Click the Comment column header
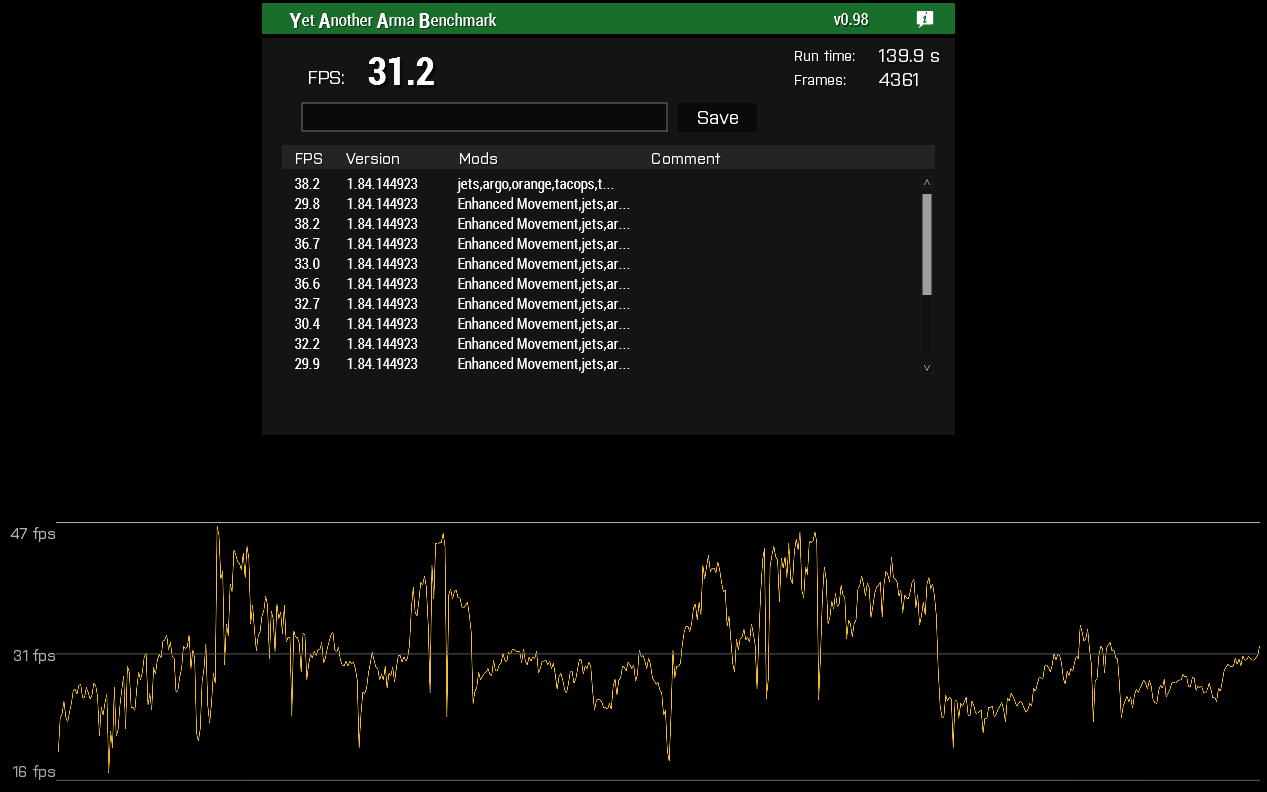 click(x=685, y=158)
